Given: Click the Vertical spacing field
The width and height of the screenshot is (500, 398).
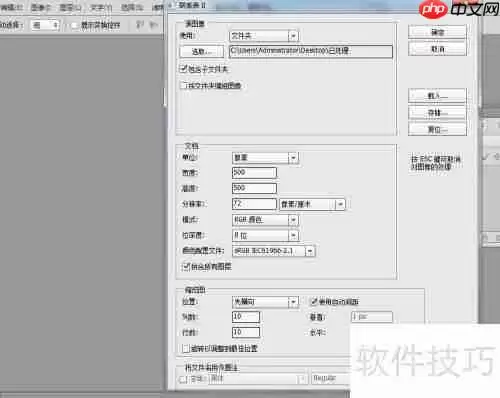Looking at the screenshot, I should 371,317.
